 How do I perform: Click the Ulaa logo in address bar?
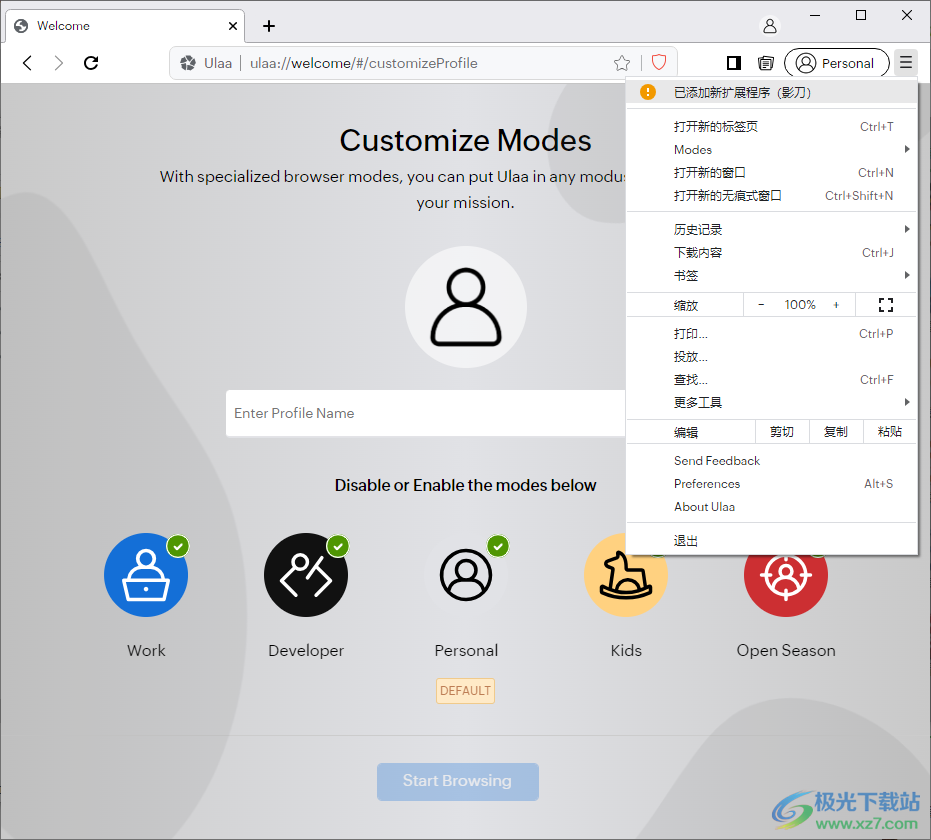click(x=188, y=63)
